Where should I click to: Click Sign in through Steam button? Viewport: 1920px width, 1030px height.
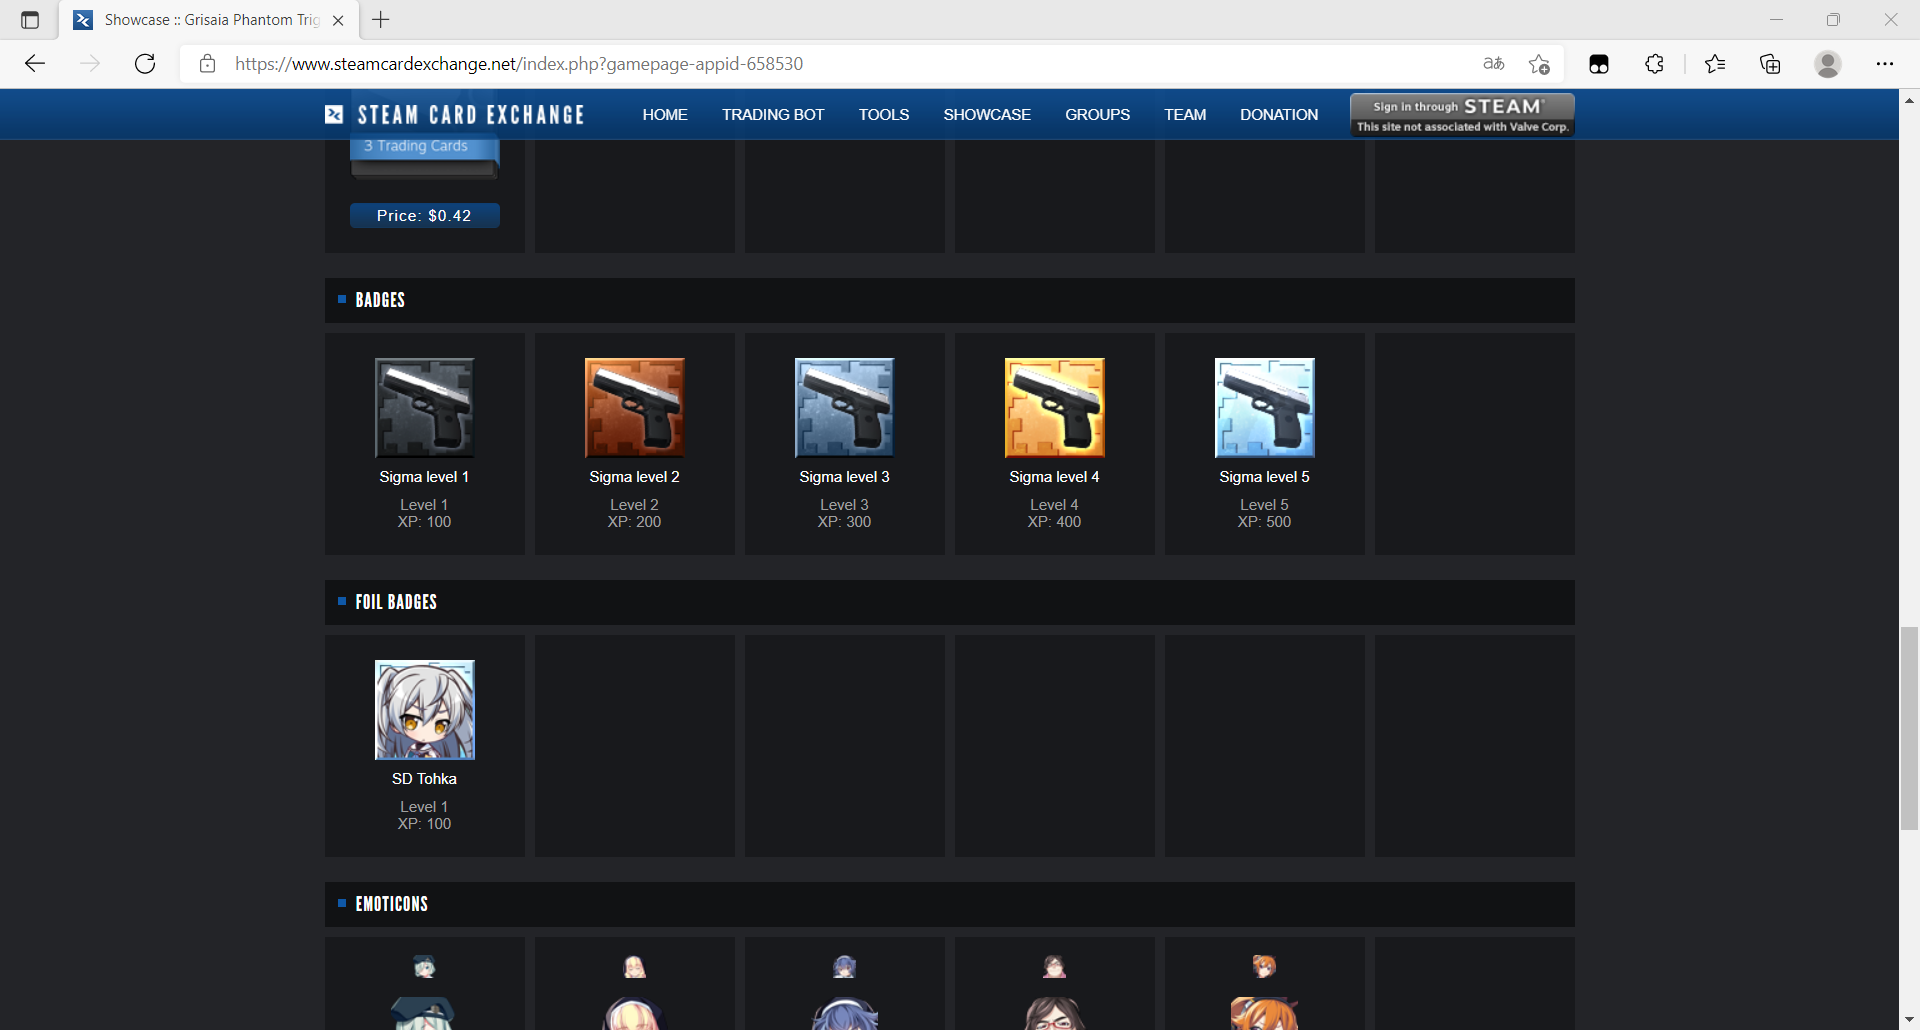coord(1462,115)
